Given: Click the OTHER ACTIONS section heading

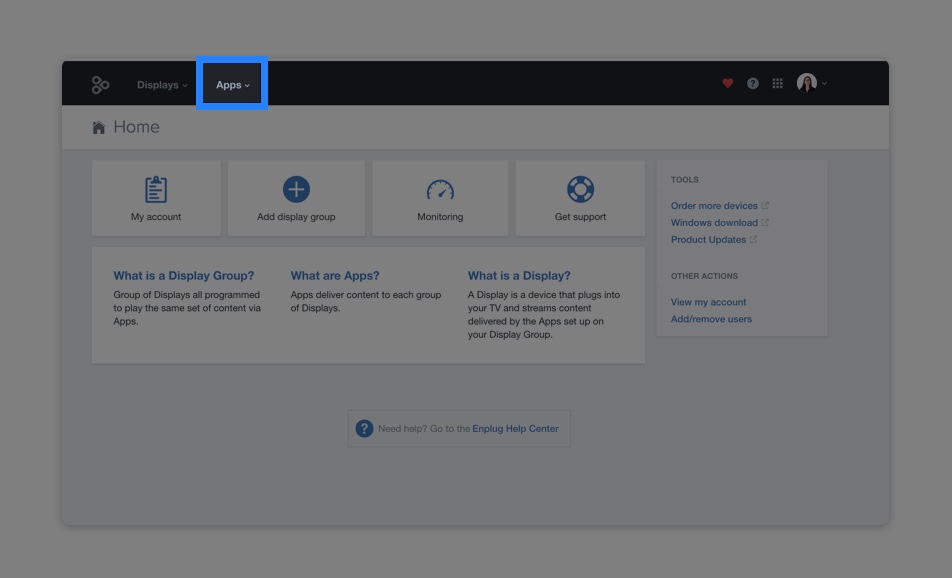Looking at the screenshot, I should click(704, 276).
